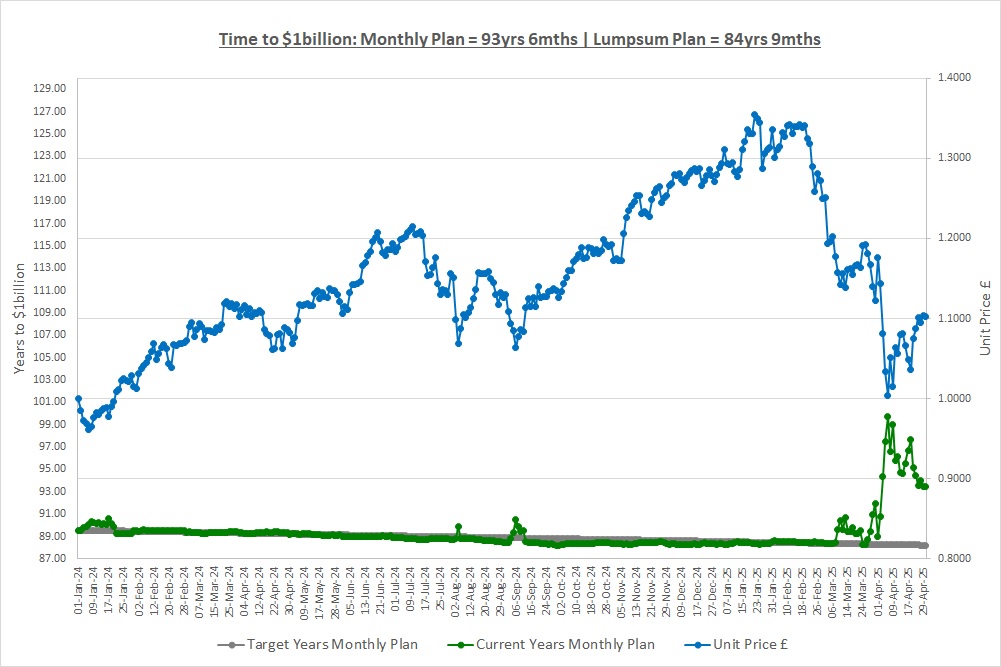The image size is (1001, 667).
Task: Click the highest peak of the blue Unit Price line
Action: (x=754, y=114)
